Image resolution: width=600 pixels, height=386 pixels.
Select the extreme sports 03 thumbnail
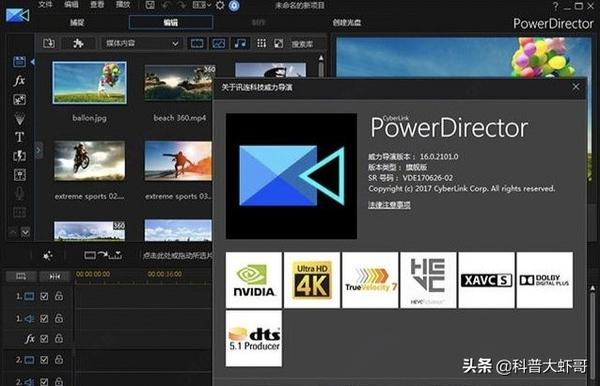pyautogui.click(x=178, y=161)
